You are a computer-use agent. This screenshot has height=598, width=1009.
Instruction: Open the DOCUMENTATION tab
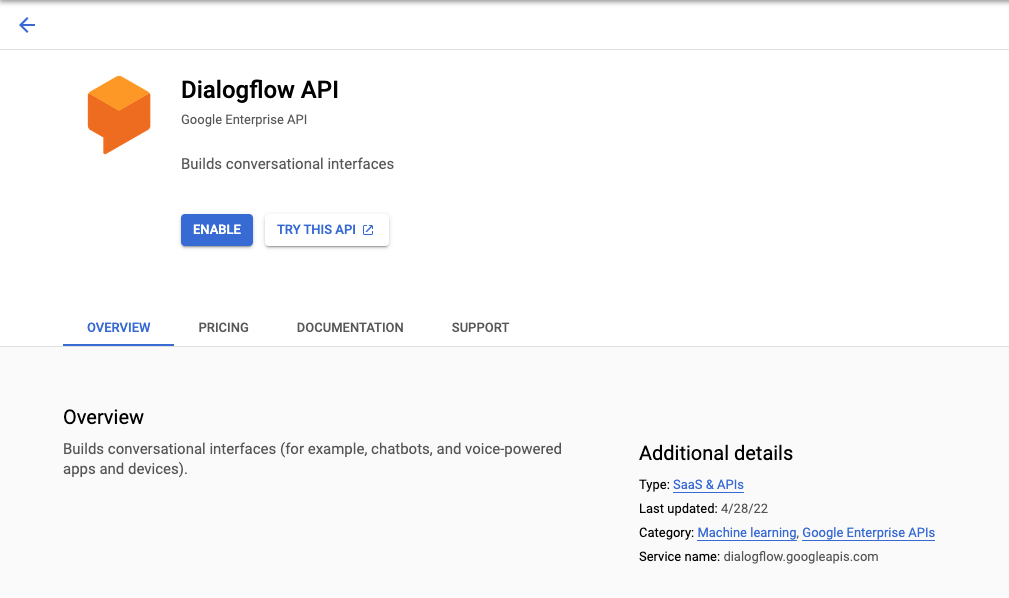point(349,327)
